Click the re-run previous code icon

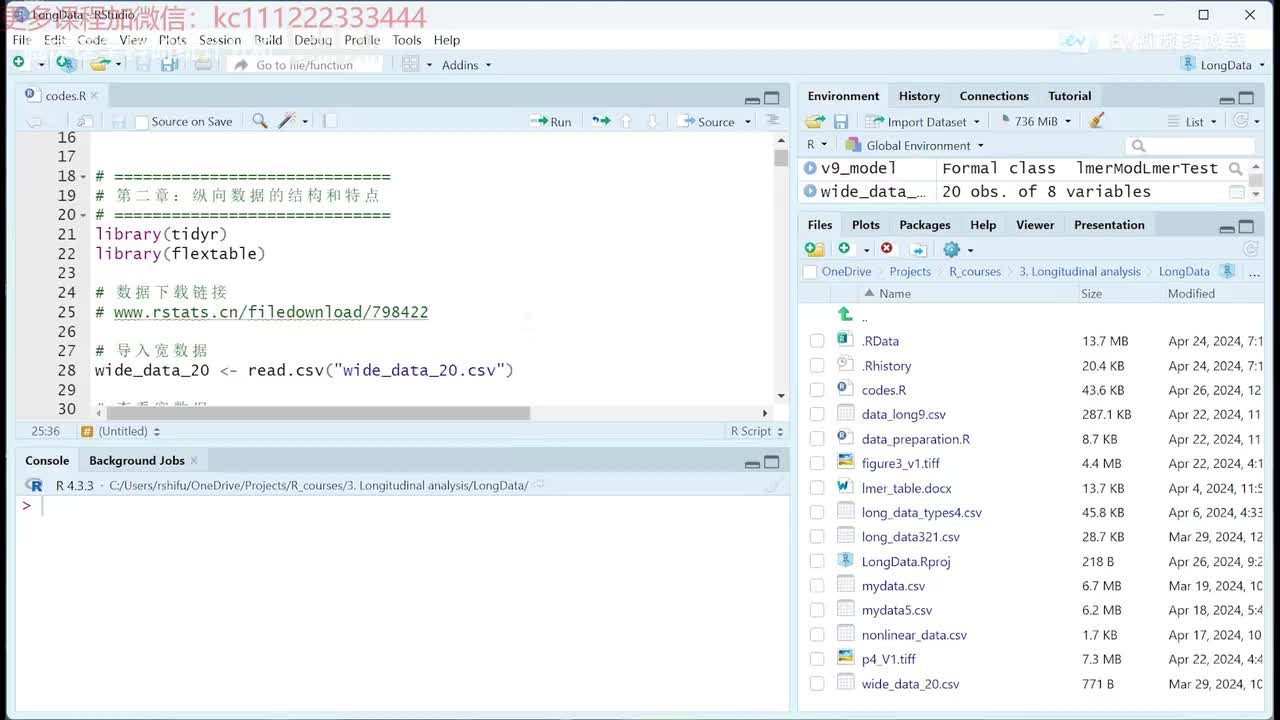(x=600, y=121)
